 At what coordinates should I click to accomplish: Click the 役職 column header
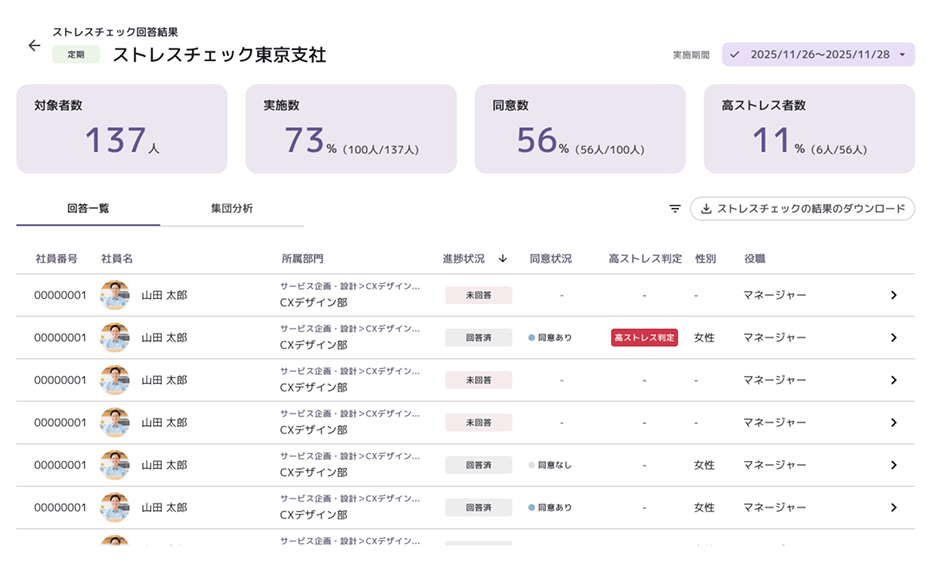755,259
